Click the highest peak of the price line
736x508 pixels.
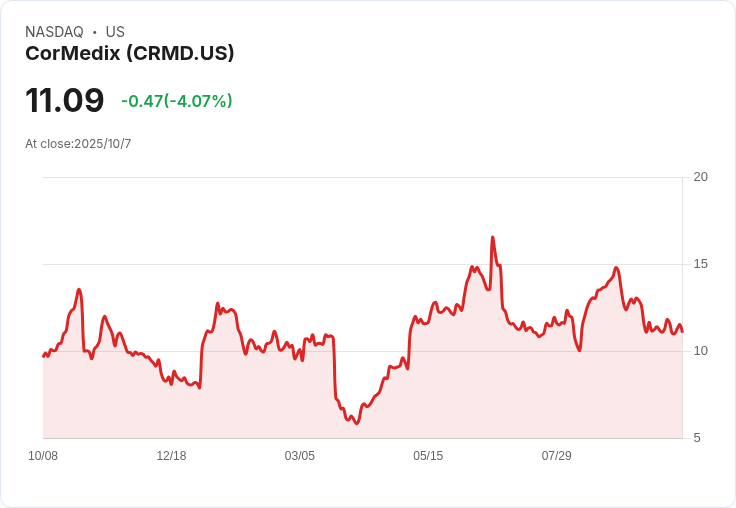coord(493,238)
